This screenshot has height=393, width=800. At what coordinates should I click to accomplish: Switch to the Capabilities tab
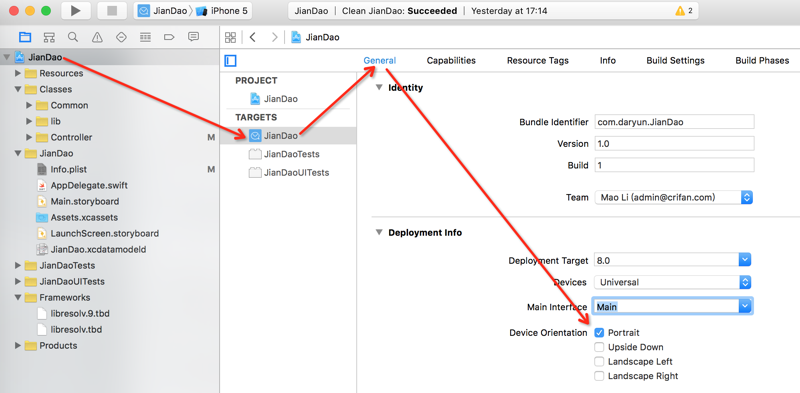click(451, 61)
